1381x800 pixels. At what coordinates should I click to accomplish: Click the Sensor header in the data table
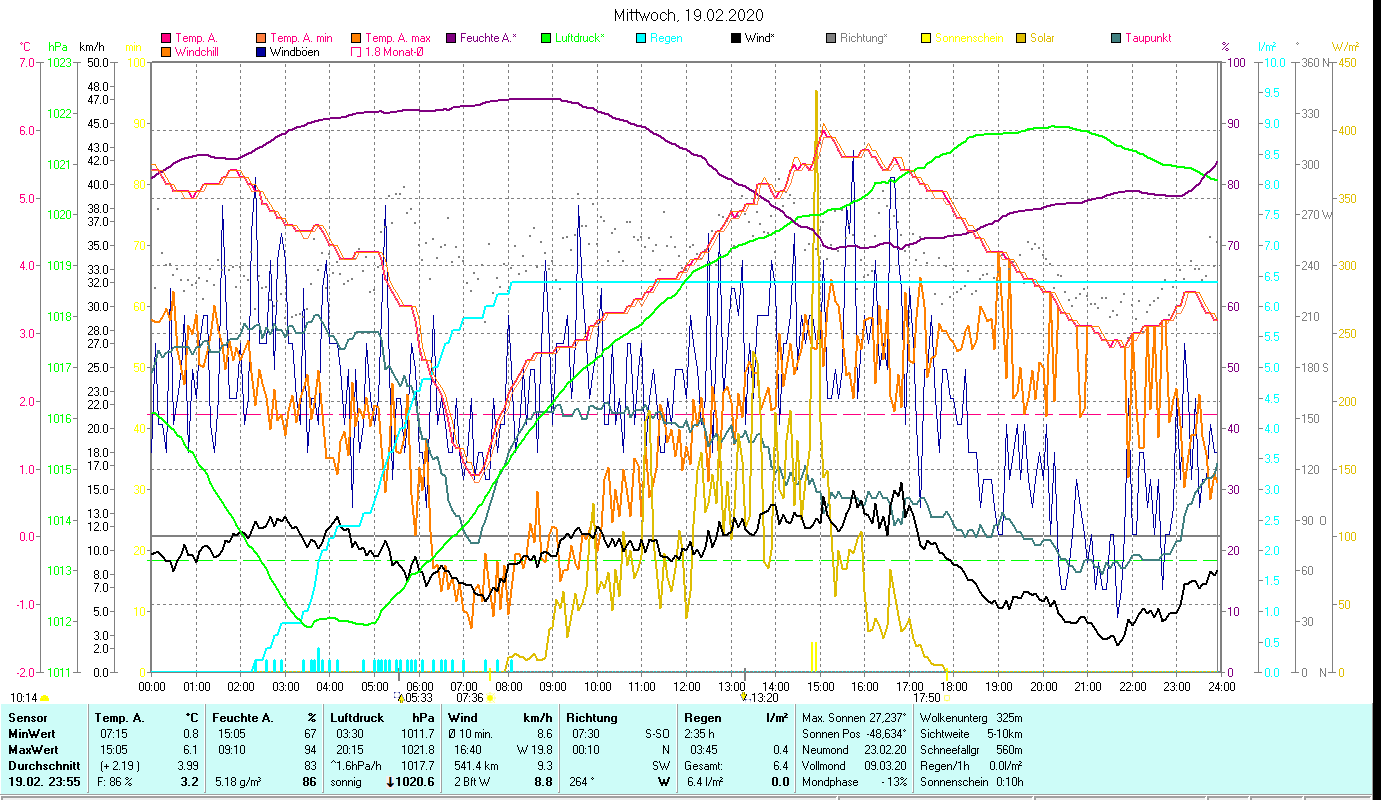point(27,718)
